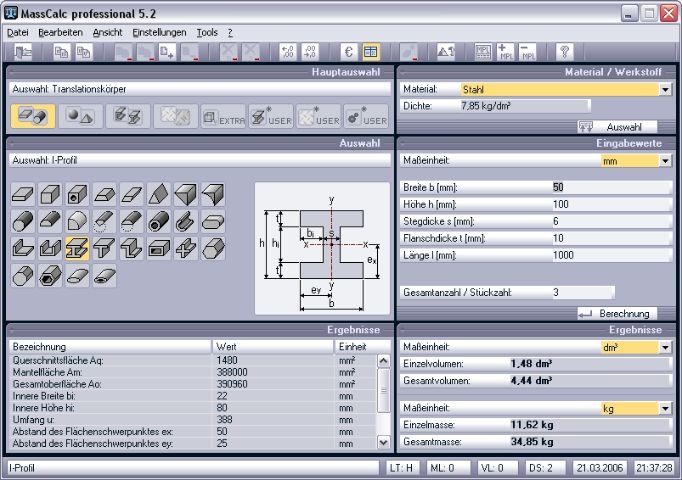Open the kg mass unit dropdown
Screen dimensions: 682x480
665,408
